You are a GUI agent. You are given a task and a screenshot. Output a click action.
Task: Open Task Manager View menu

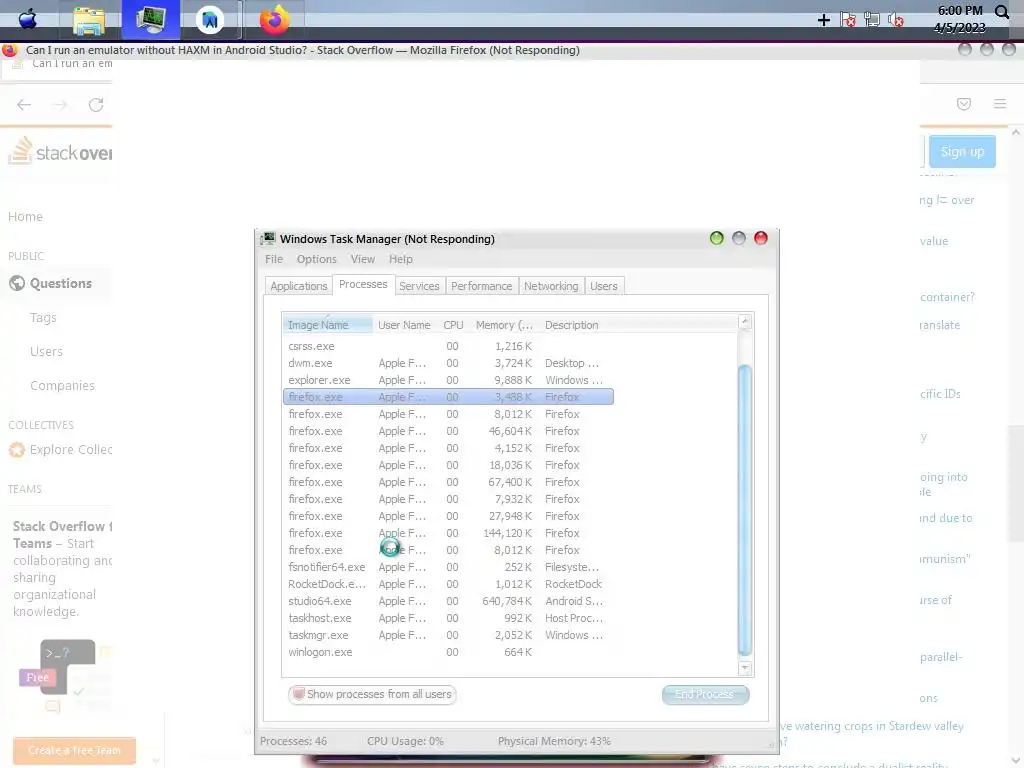pos(362,259)
